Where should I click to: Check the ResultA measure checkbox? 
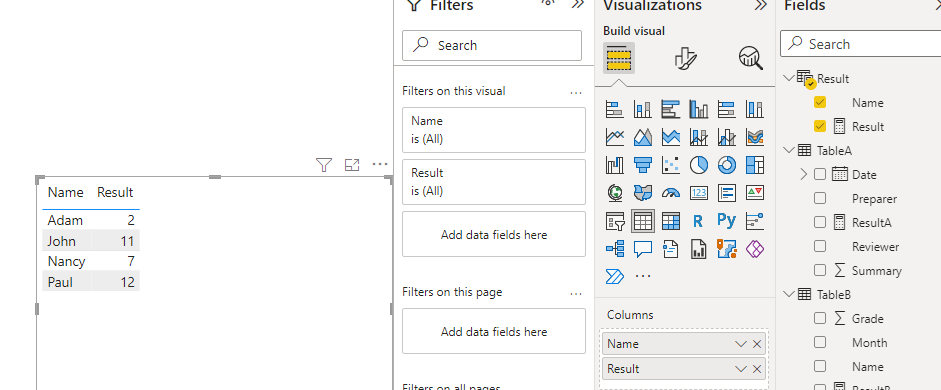(820, 223)
